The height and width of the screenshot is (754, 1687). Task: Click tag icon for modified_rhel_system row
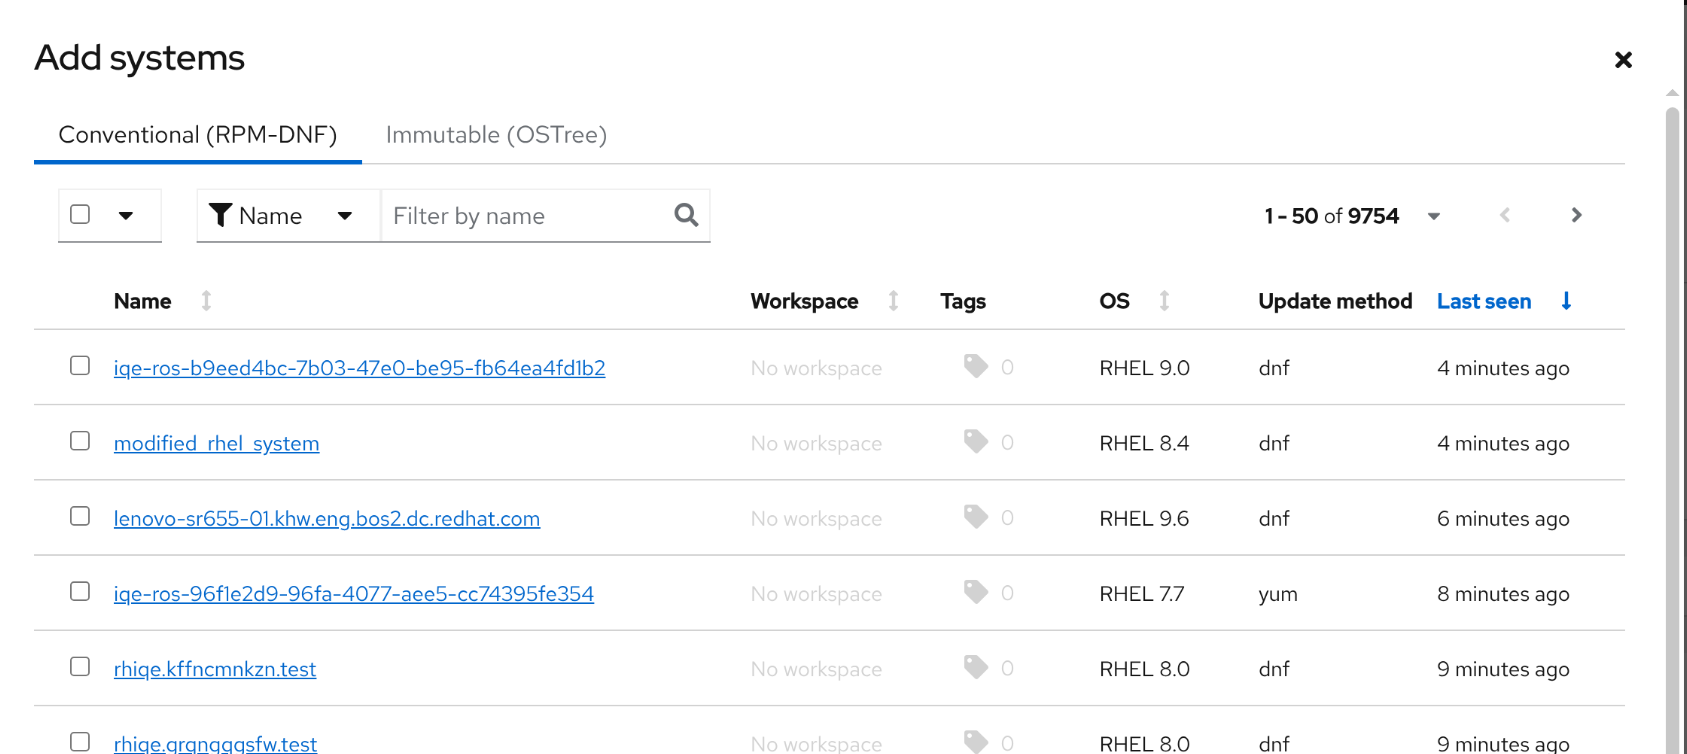pyautogui.click(x=975, y=442)
